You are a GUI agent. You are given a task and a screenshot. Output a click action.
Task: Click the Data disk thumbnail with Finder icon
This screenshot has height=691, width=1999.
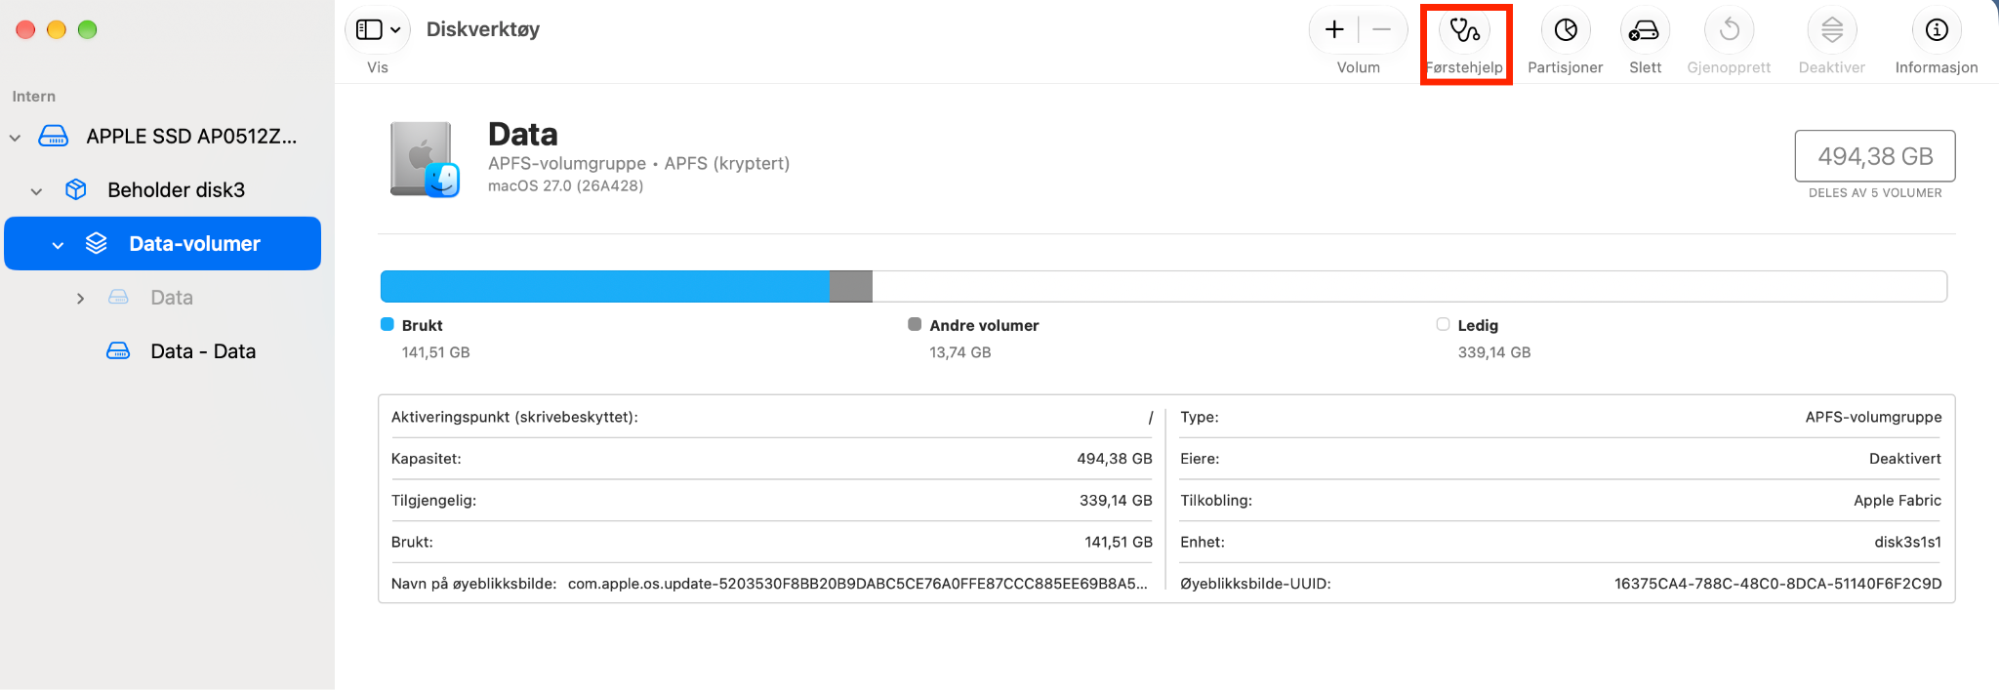coord(424,160)
